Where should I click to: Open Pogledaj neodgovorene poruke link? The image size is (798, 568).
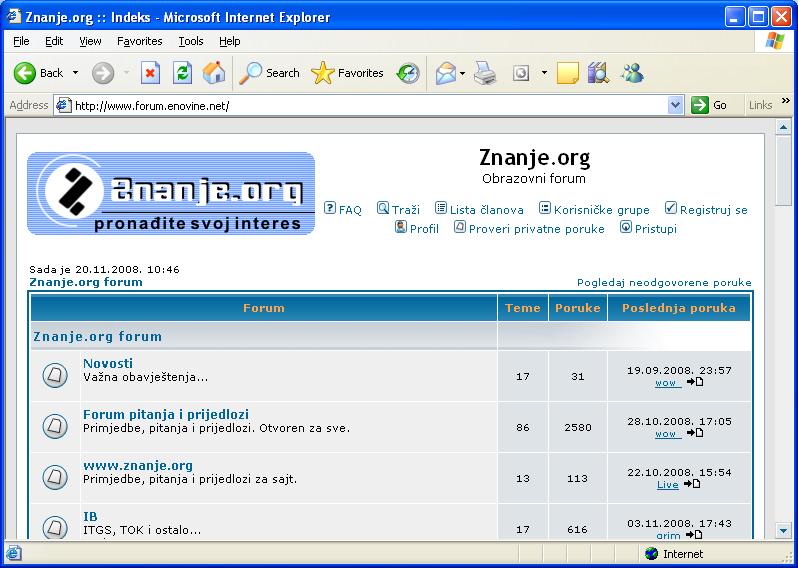pos(664,282)
